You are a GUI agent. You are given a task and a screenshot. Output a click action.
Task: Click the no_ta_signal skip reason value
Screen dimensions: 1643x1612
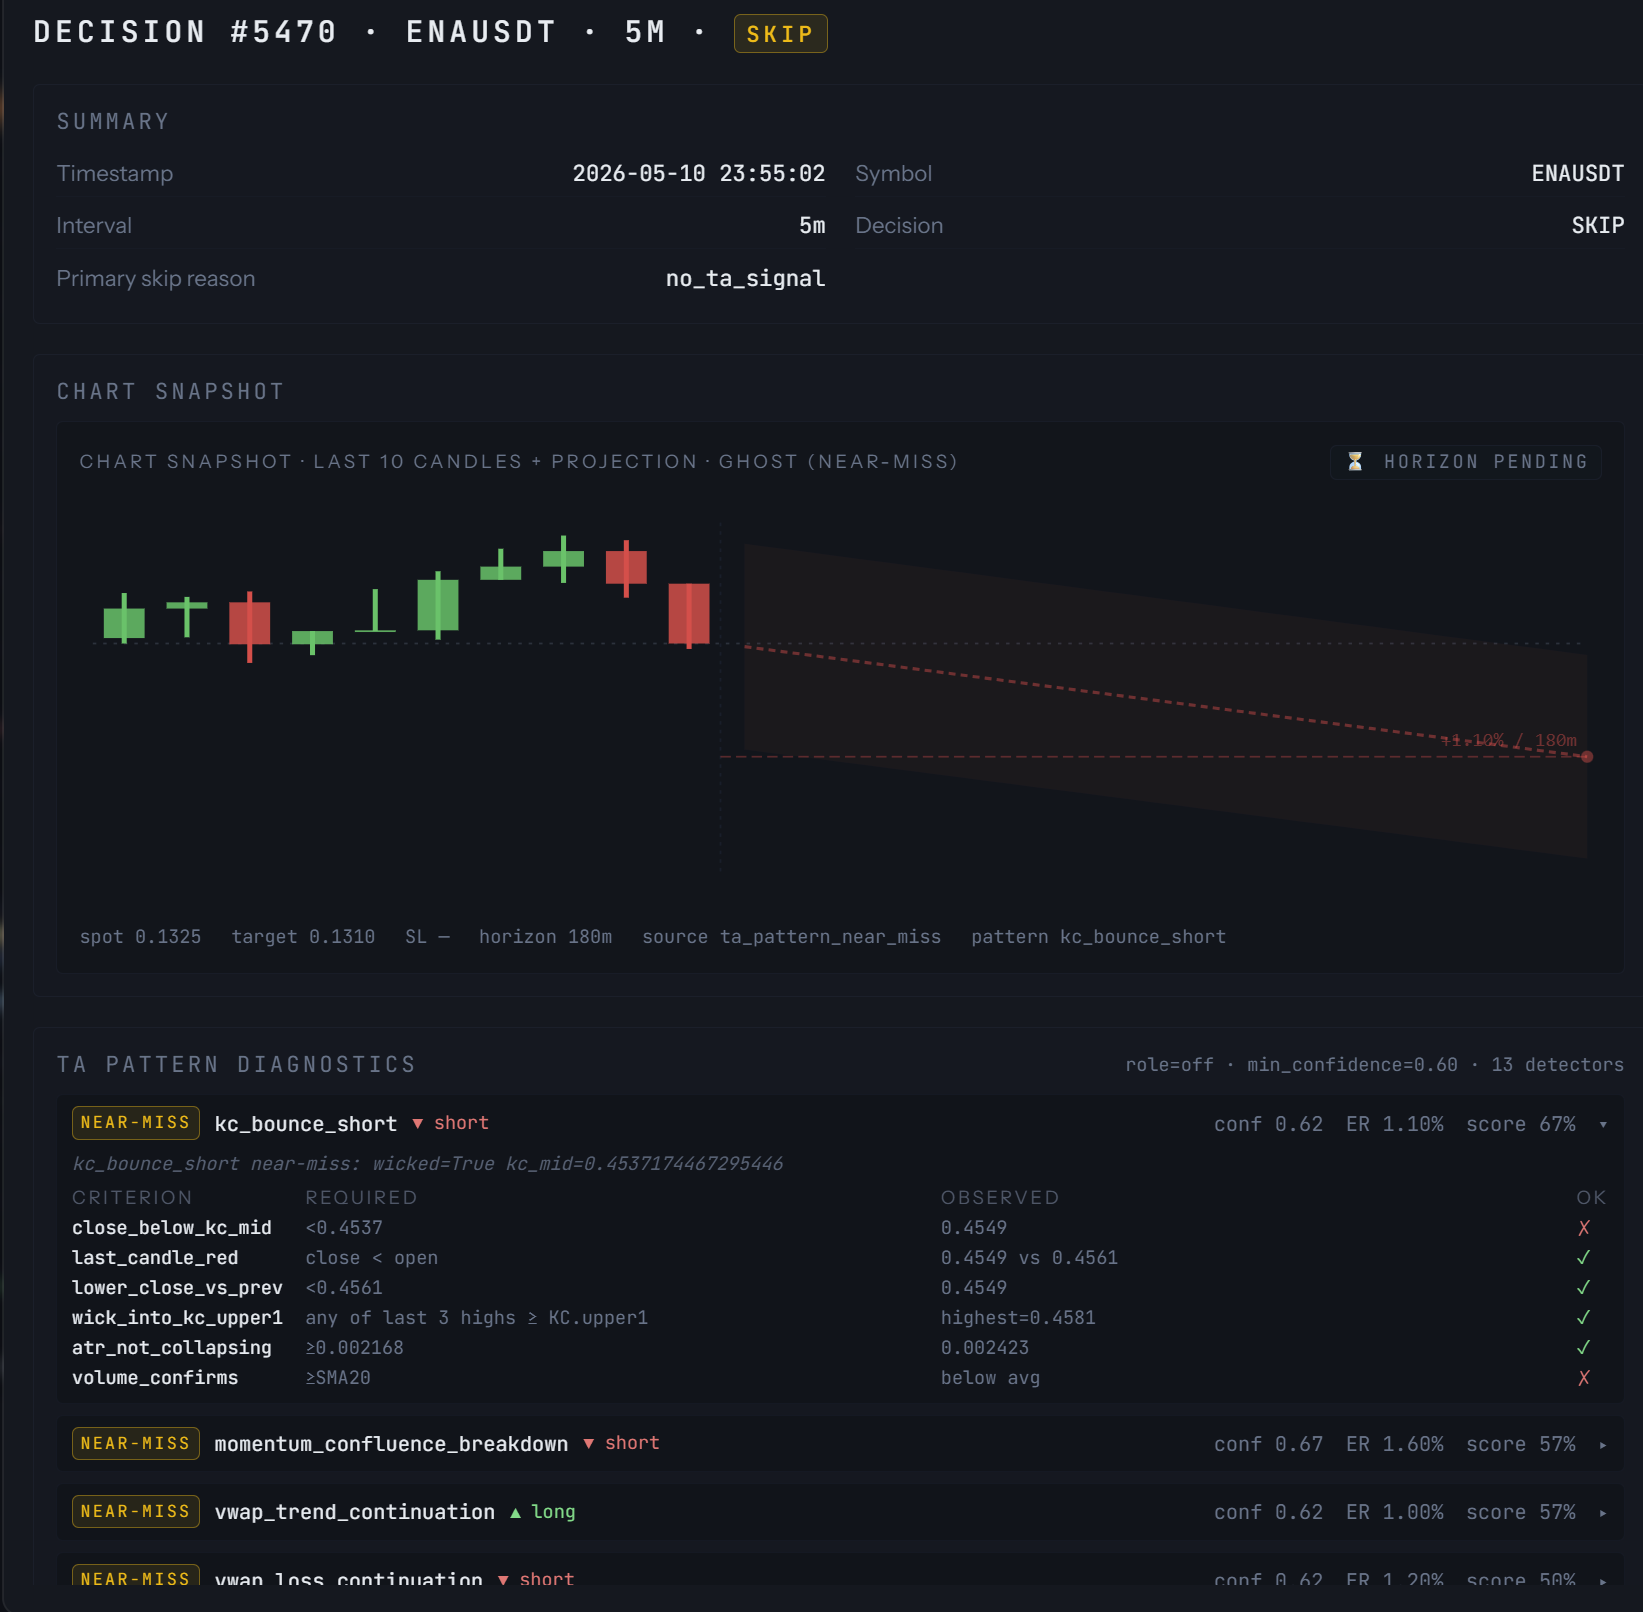click(746, 278)
